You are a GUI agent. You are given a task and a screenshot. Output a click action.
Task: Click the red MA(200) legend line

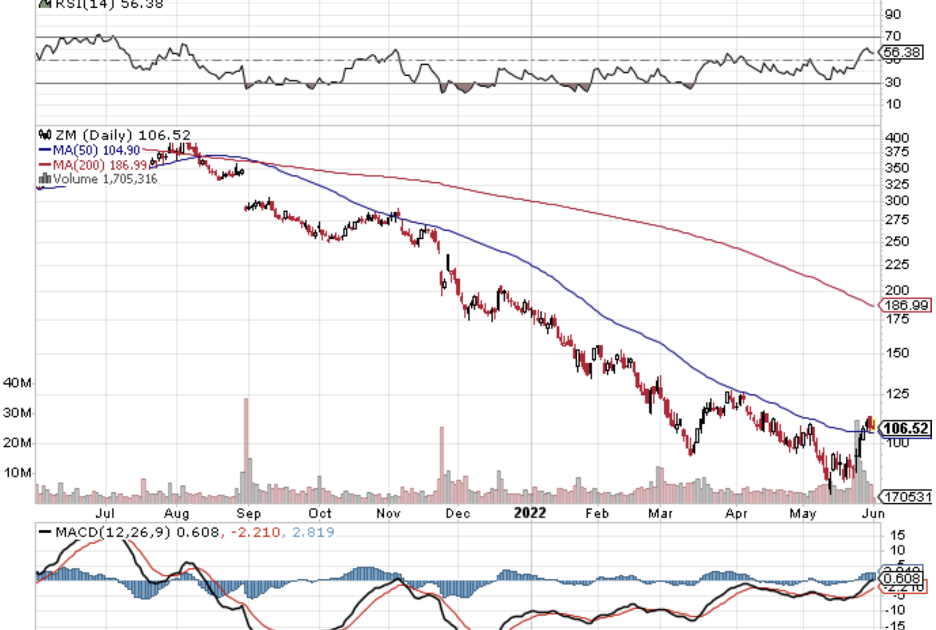click(x=45, y=165)
